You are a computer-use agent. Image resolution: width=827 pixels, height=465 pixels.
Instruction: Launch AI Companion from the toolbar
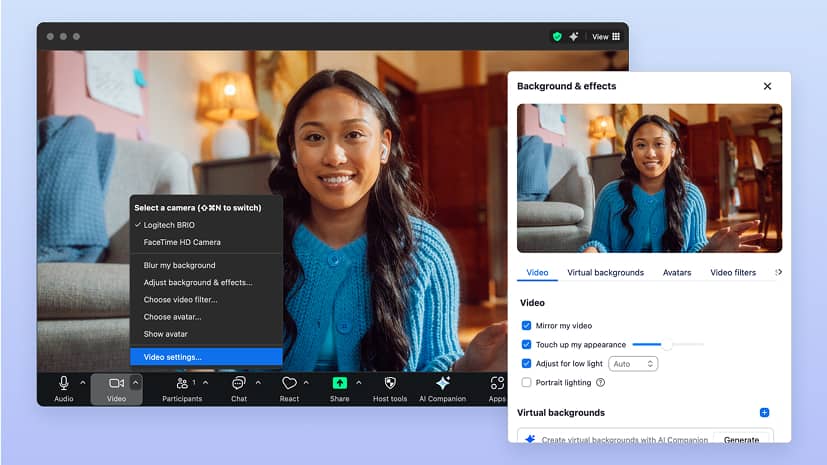[443, 384]
